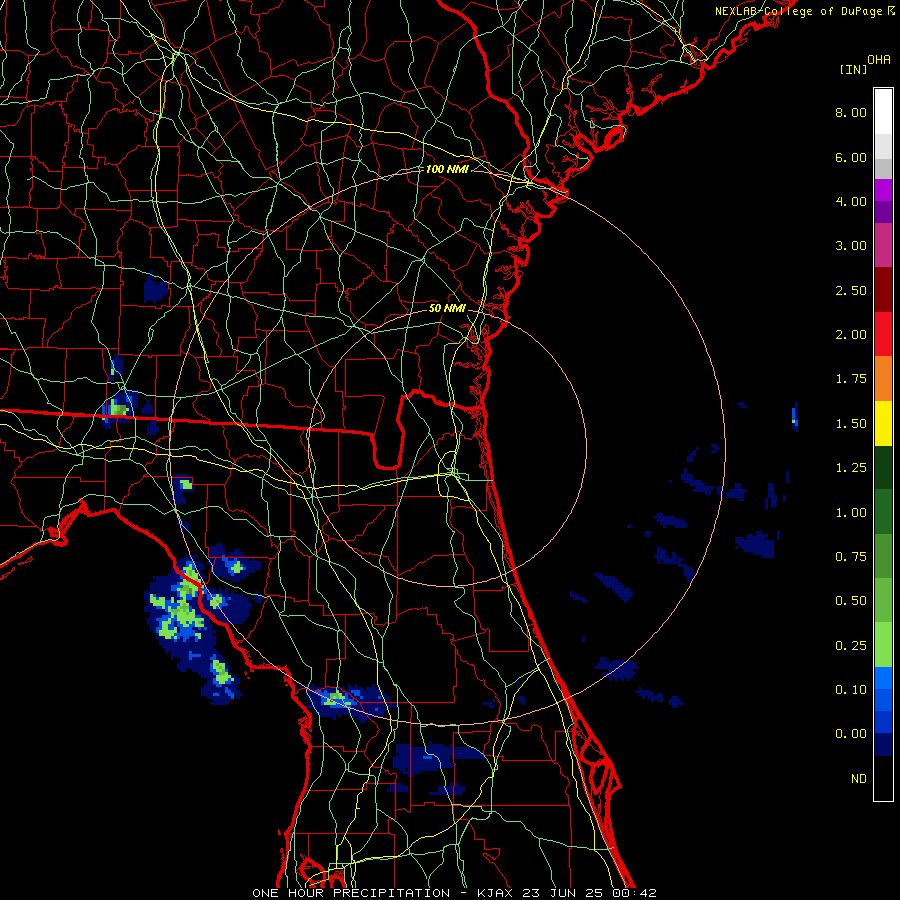
Task: Click the orange legend swatch beside 1.75
Action: coord(883,378)
